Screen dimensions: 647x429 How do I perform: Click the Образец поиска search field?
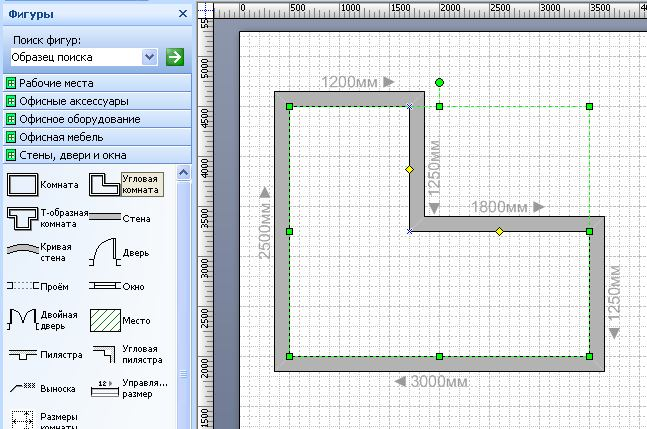77,57
